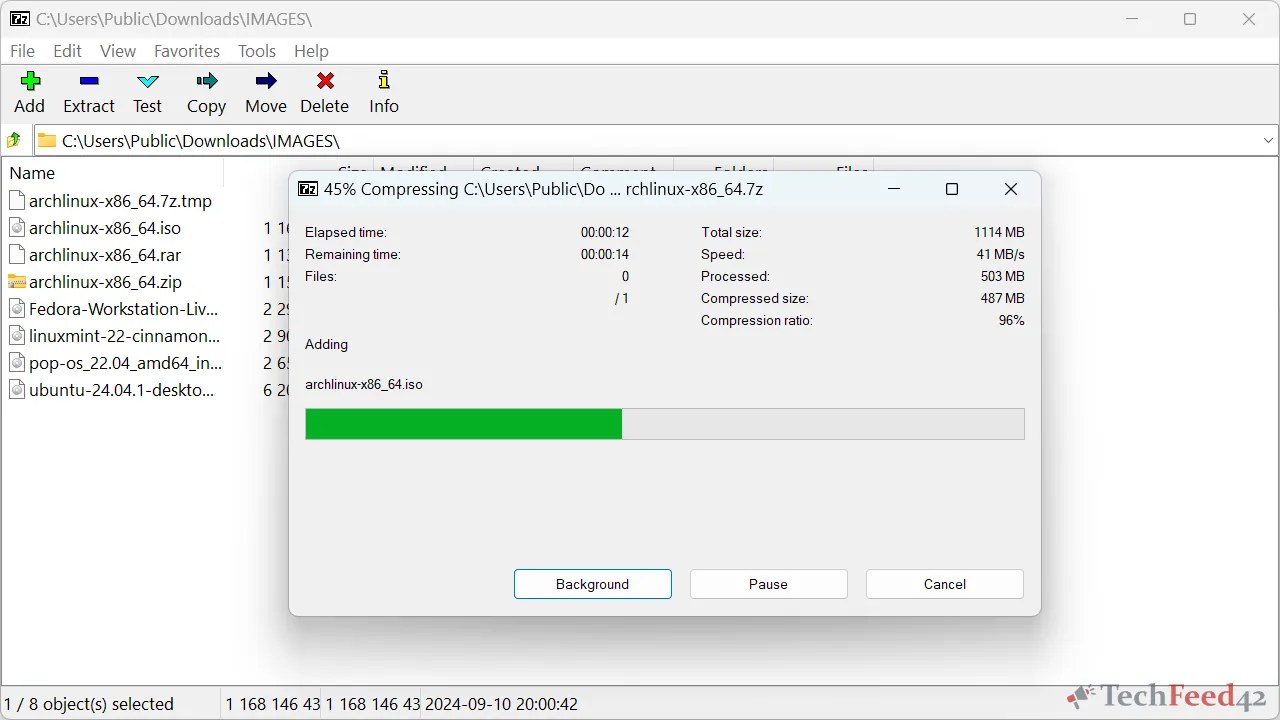Select the file icon of archlinux-x86_64.rar
The image size is (1280, 720).
tap(17, 254)
